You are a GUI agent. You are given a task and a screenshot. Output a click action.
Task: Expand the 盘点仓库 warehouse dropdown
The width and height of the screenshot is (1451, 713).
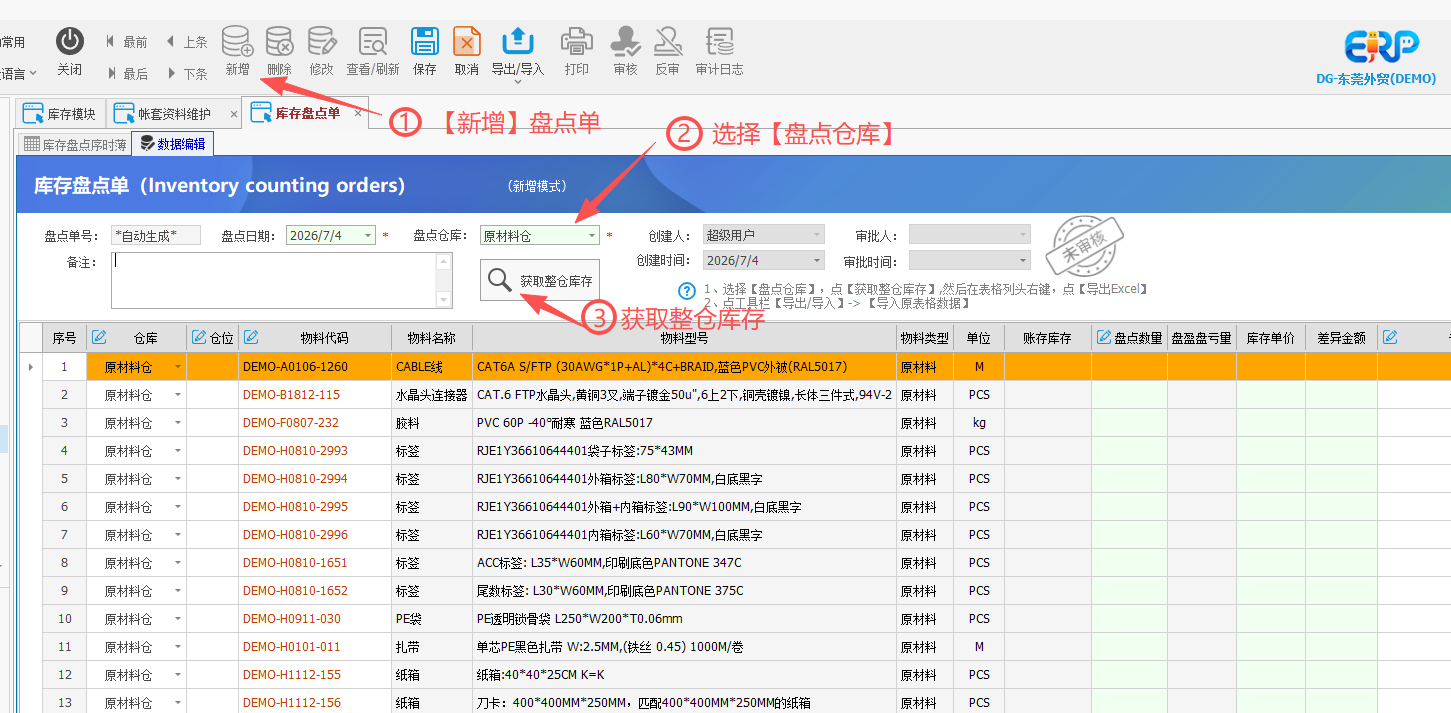tap(592, 236)
